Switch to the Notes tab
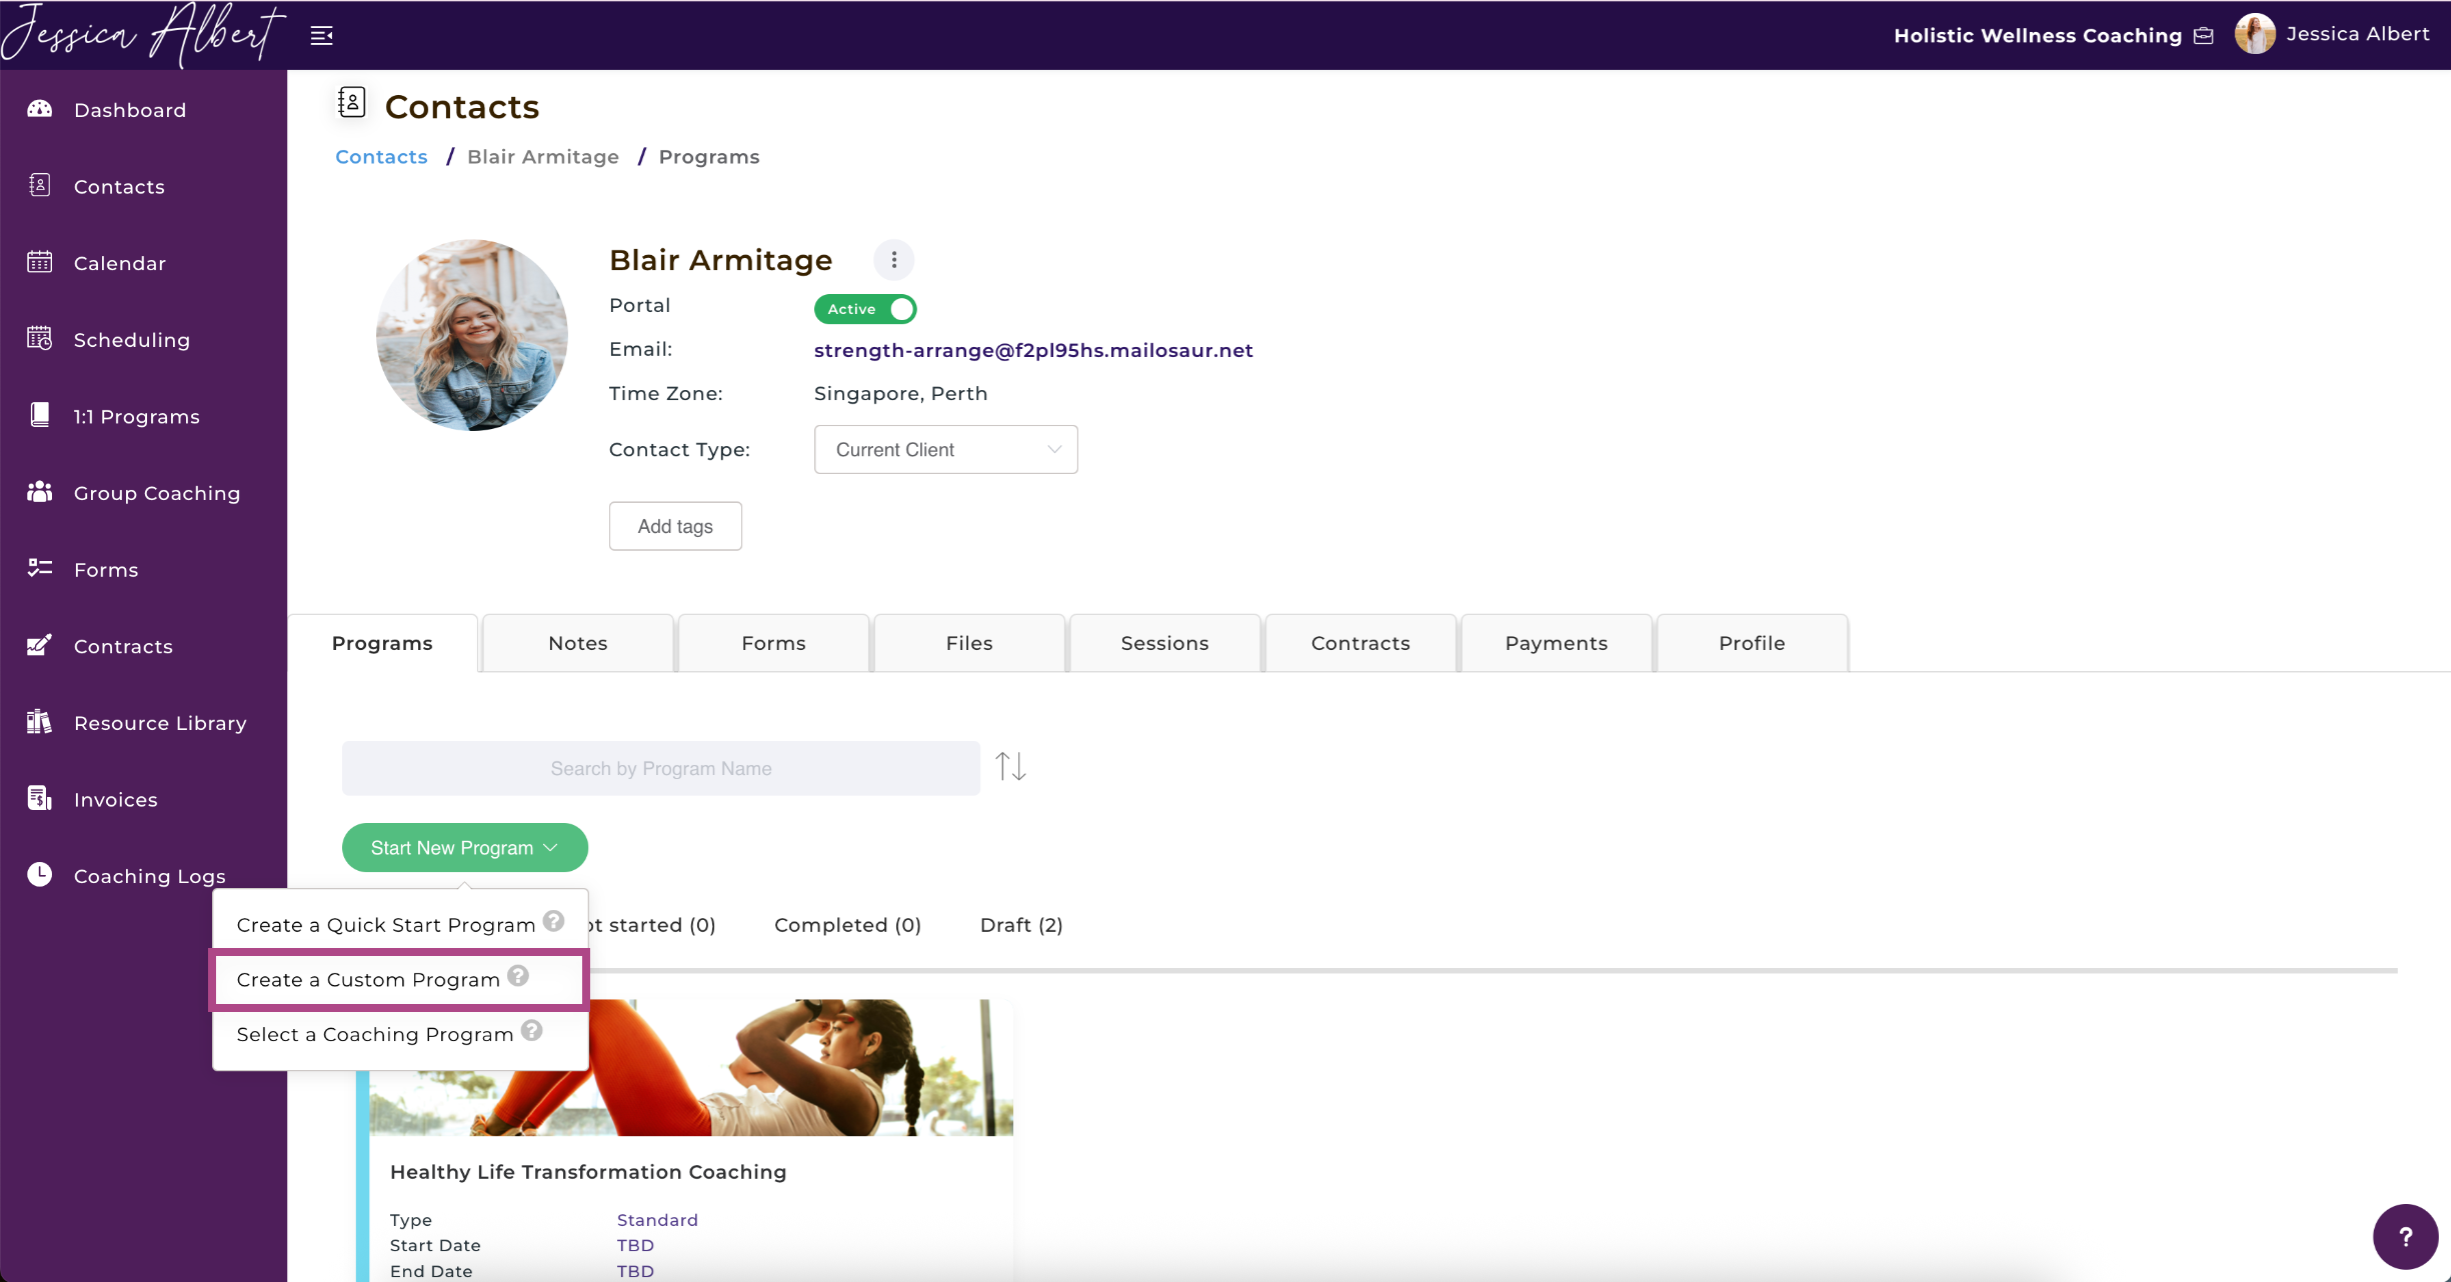Viewport: 2451px width, 1282px height. click(578, 643)
